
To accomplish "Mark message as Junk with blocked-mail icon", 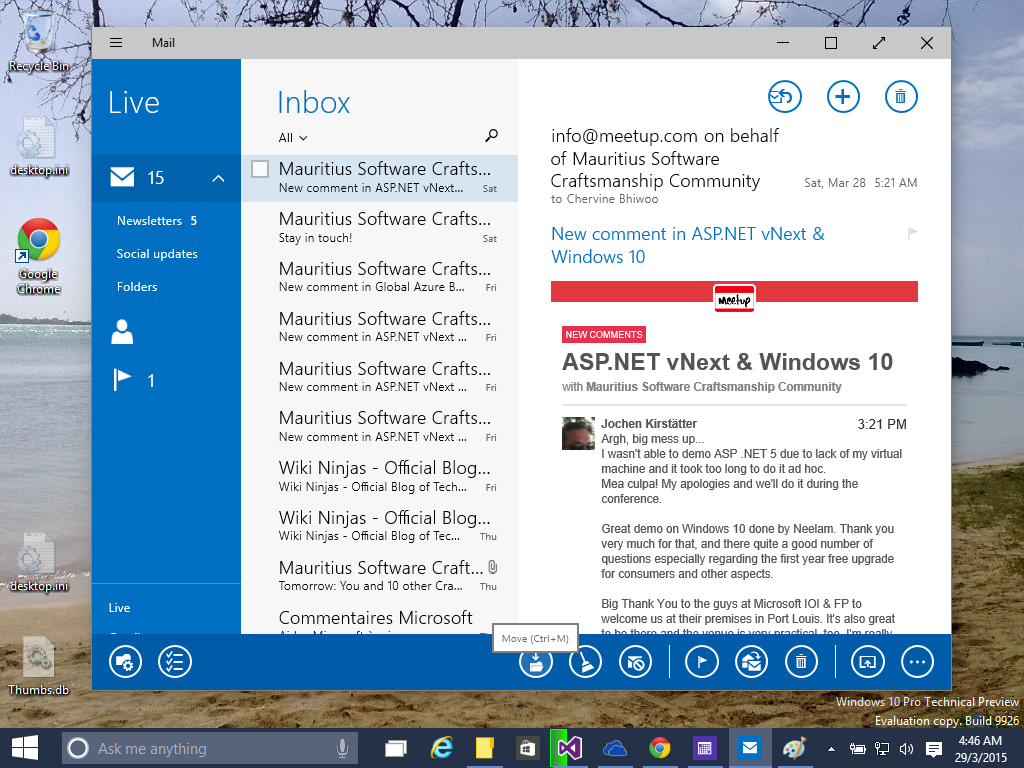I will click(x=635, y=662).
